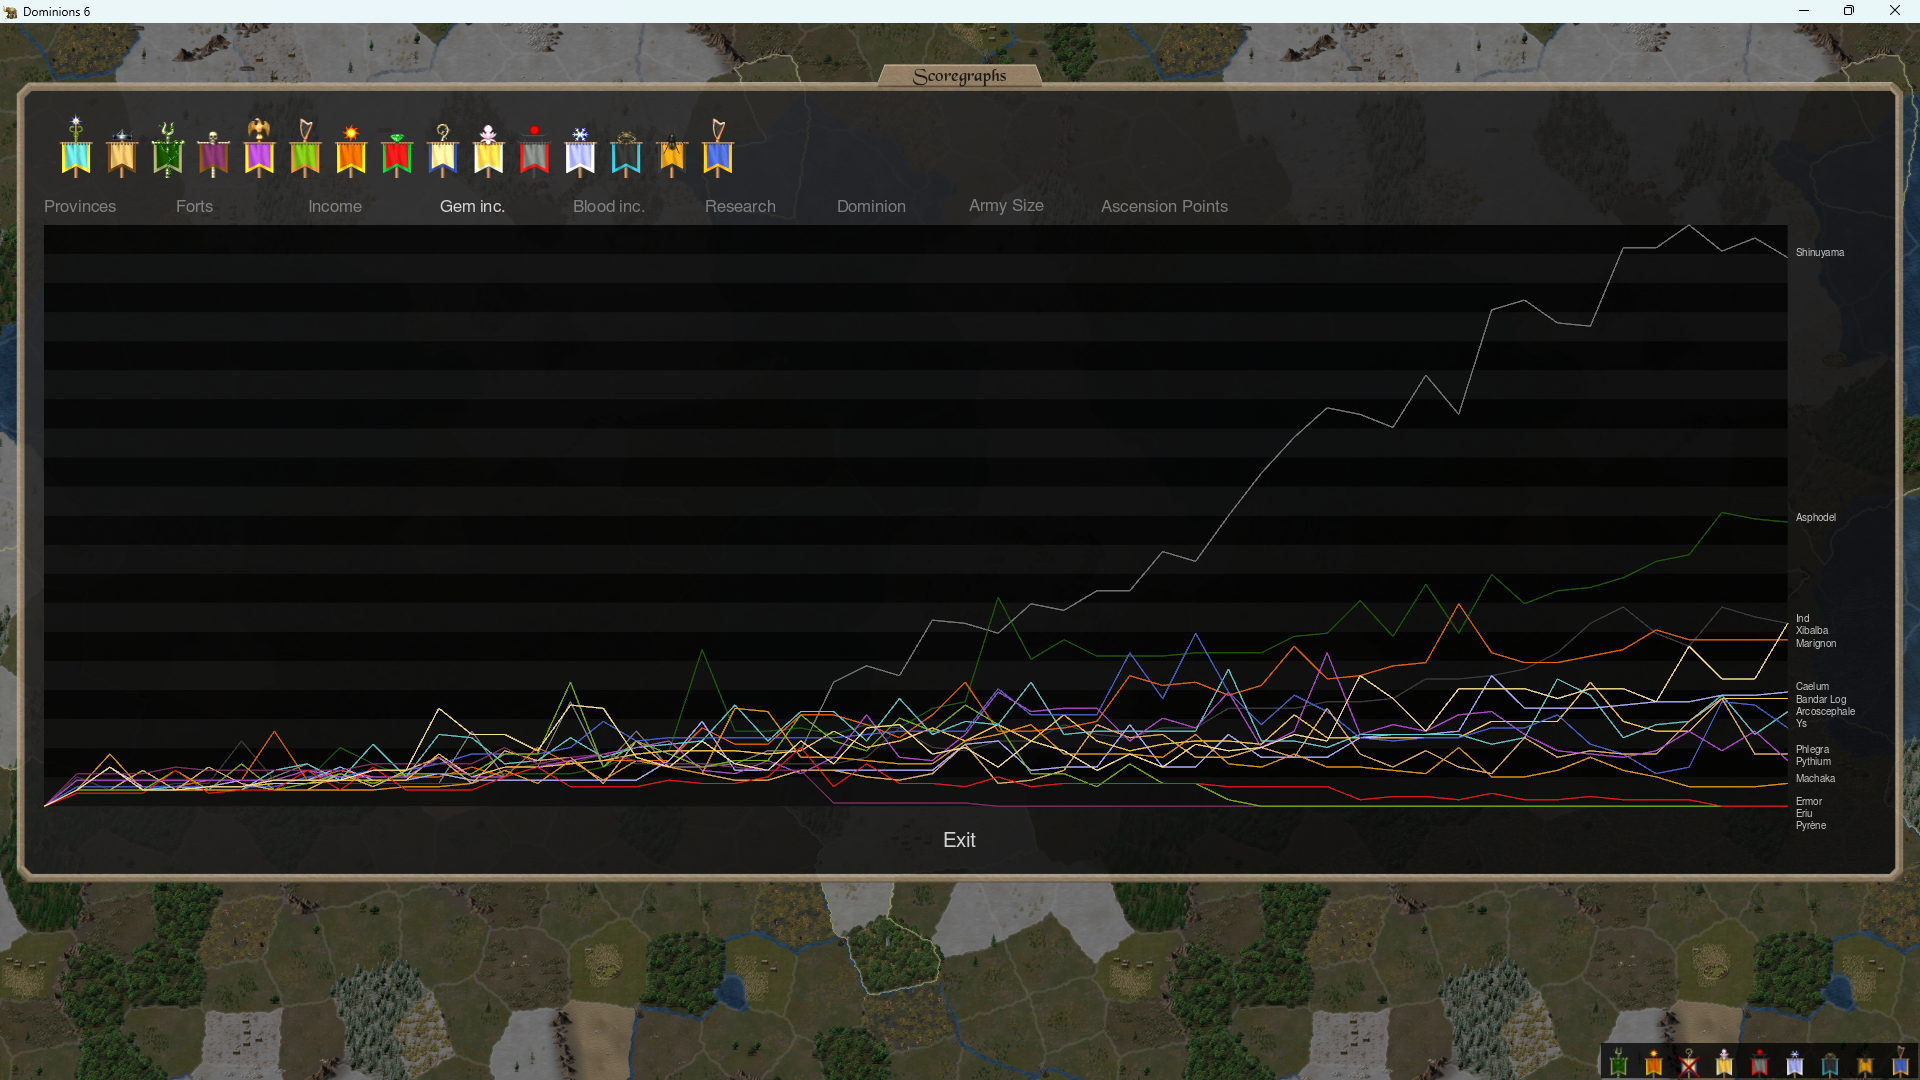Click the red banner with green emerald
Viewport: 1920px width, 1080px height.
tap(397, 154)
